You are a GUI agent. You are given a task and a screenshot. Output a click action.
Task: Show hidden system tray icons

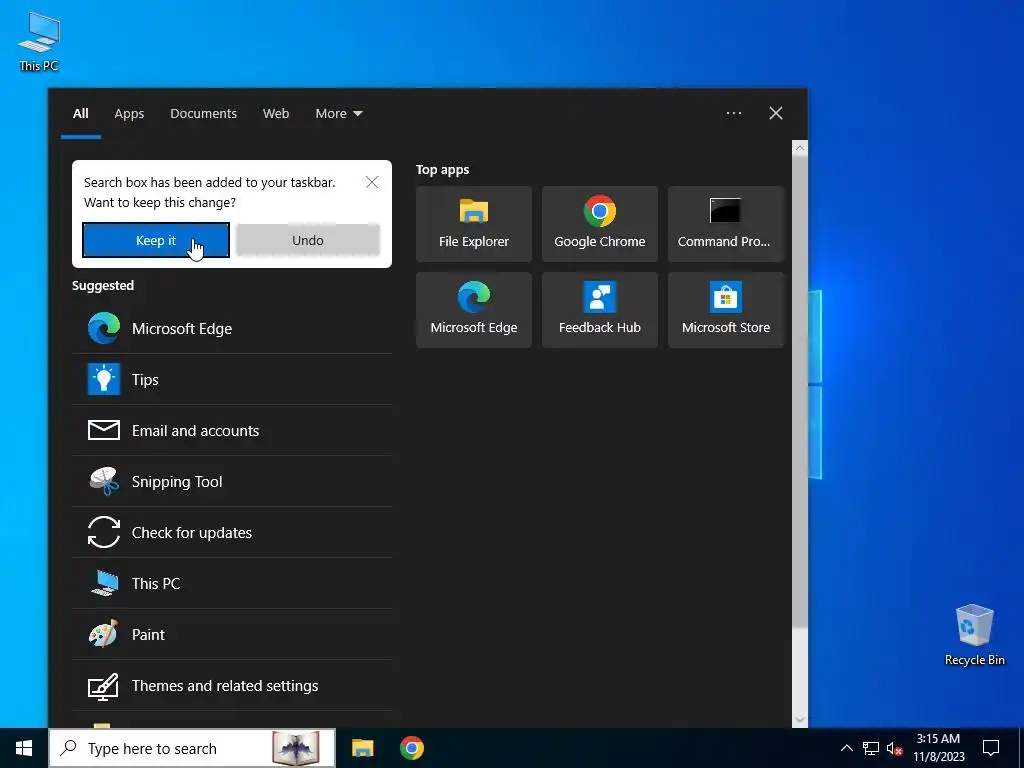tap(846, 748)
